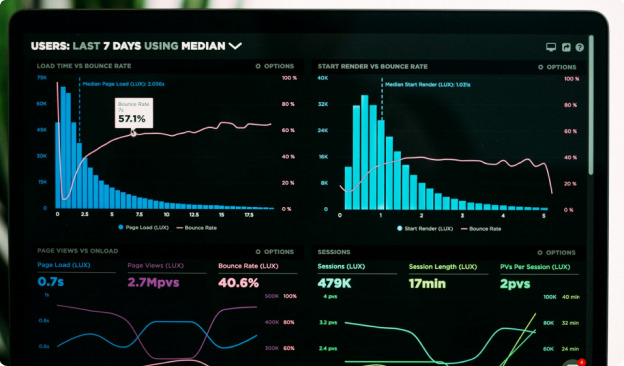The height and width of the screenshot is (366, 624).
Task: Open the LAST 7 DAYS time selector
Action: click(107, 46)
